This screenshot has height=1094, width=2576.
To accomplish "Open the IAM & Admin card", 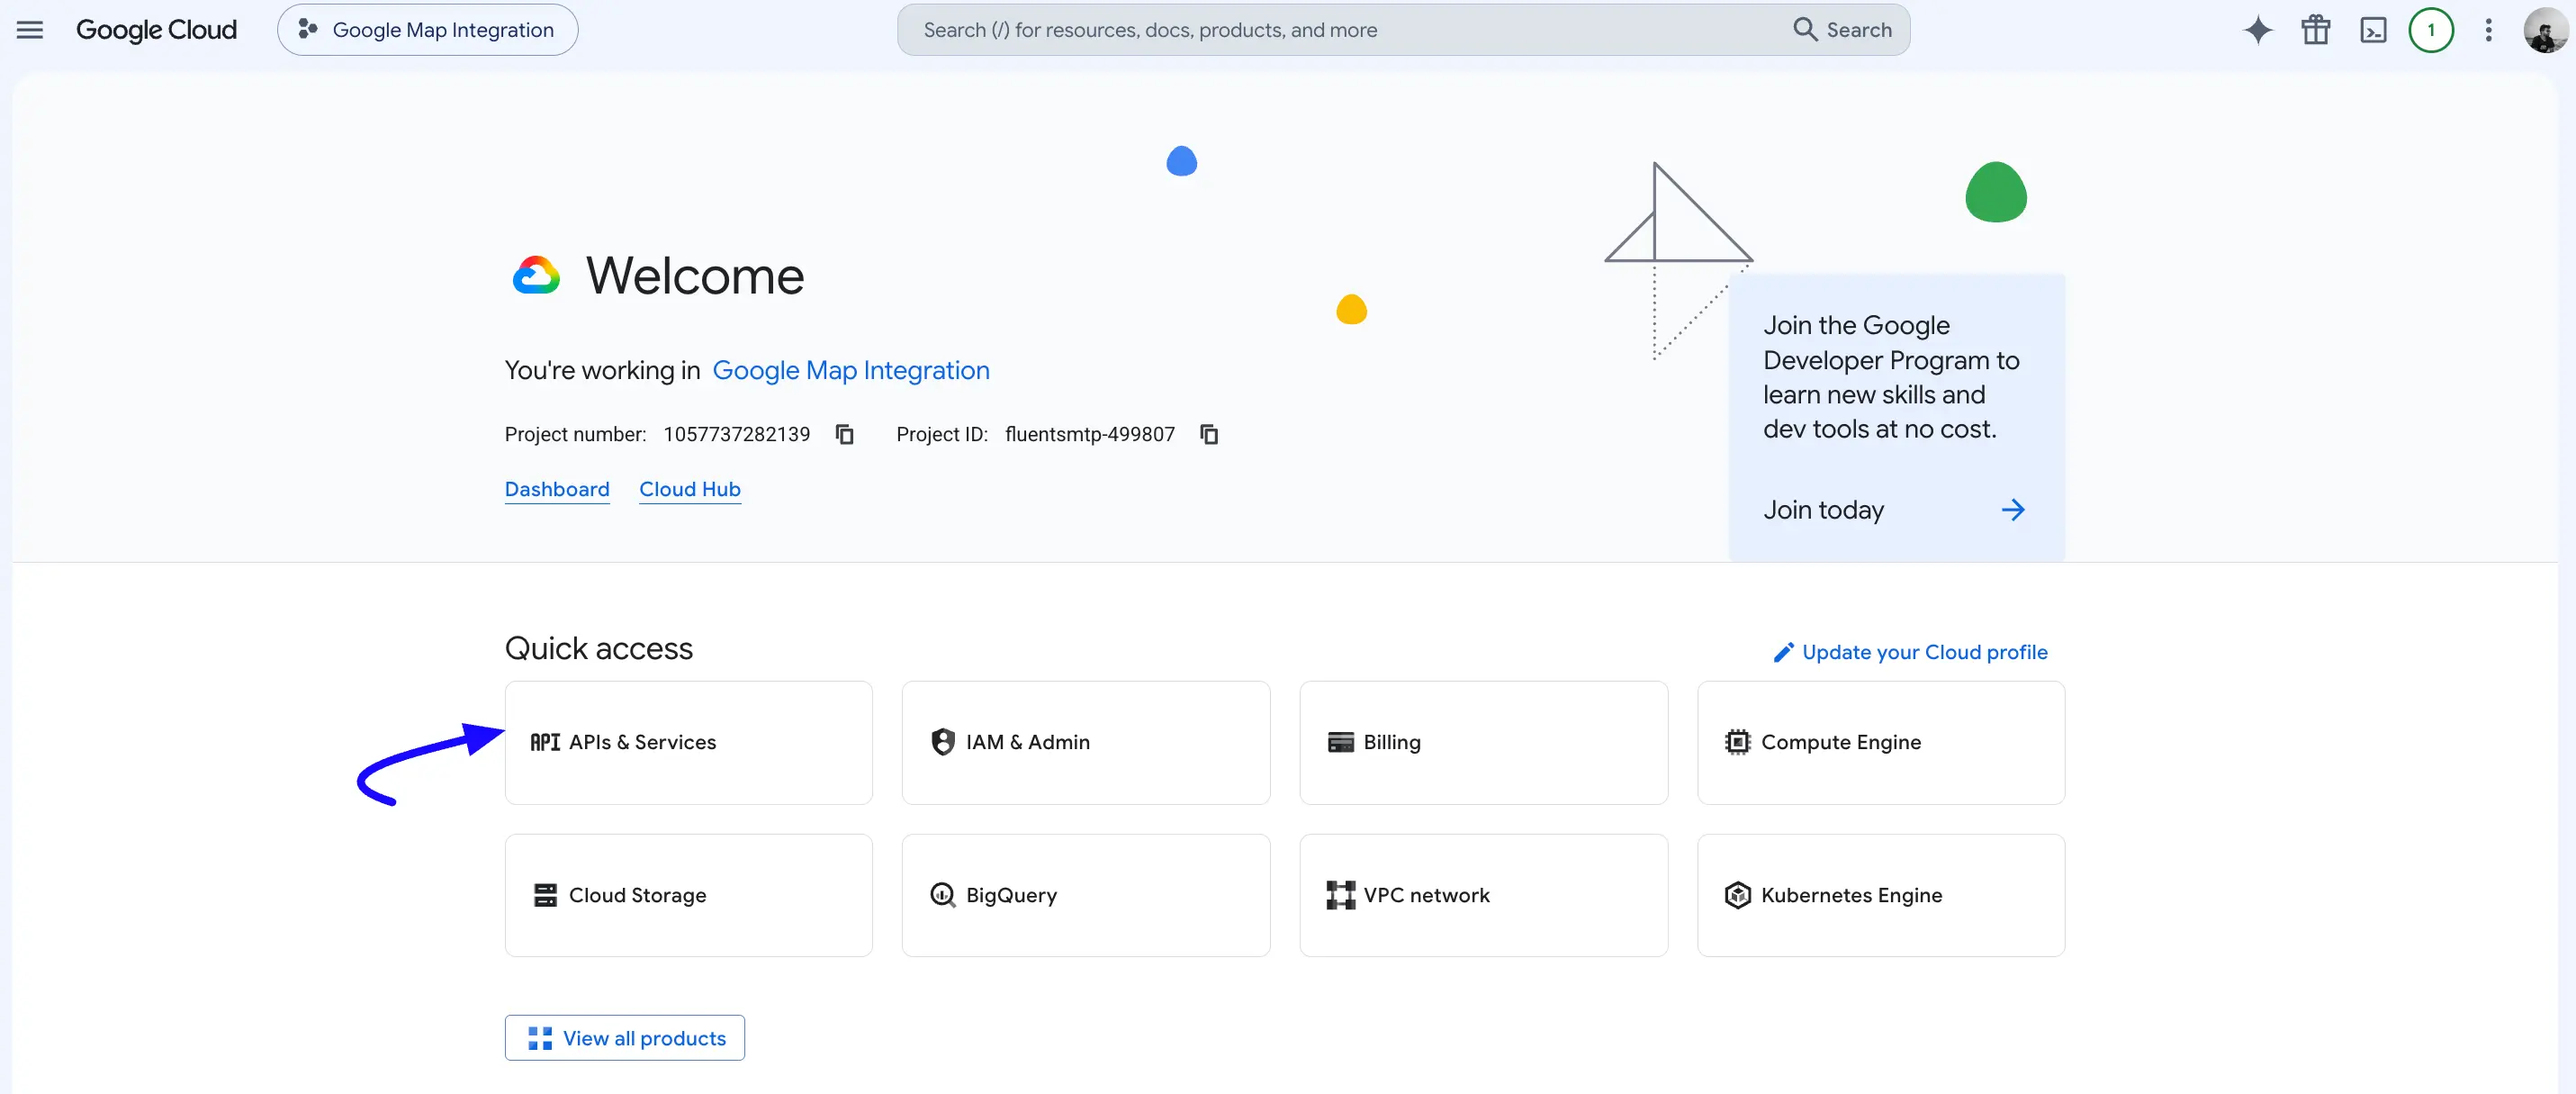I will point(1086,743).
